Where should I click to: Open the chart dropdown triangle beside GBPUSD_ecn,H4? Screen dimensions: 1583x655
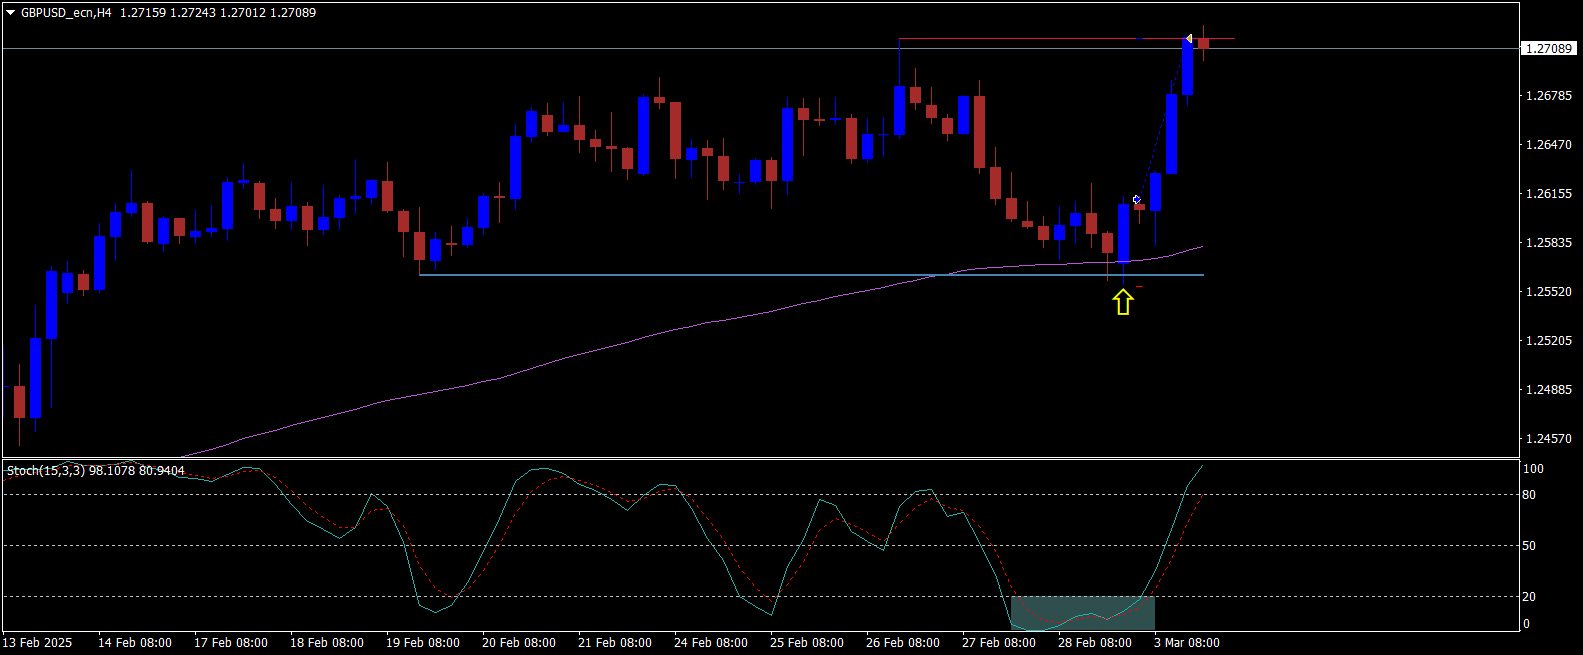pos(11,13)
